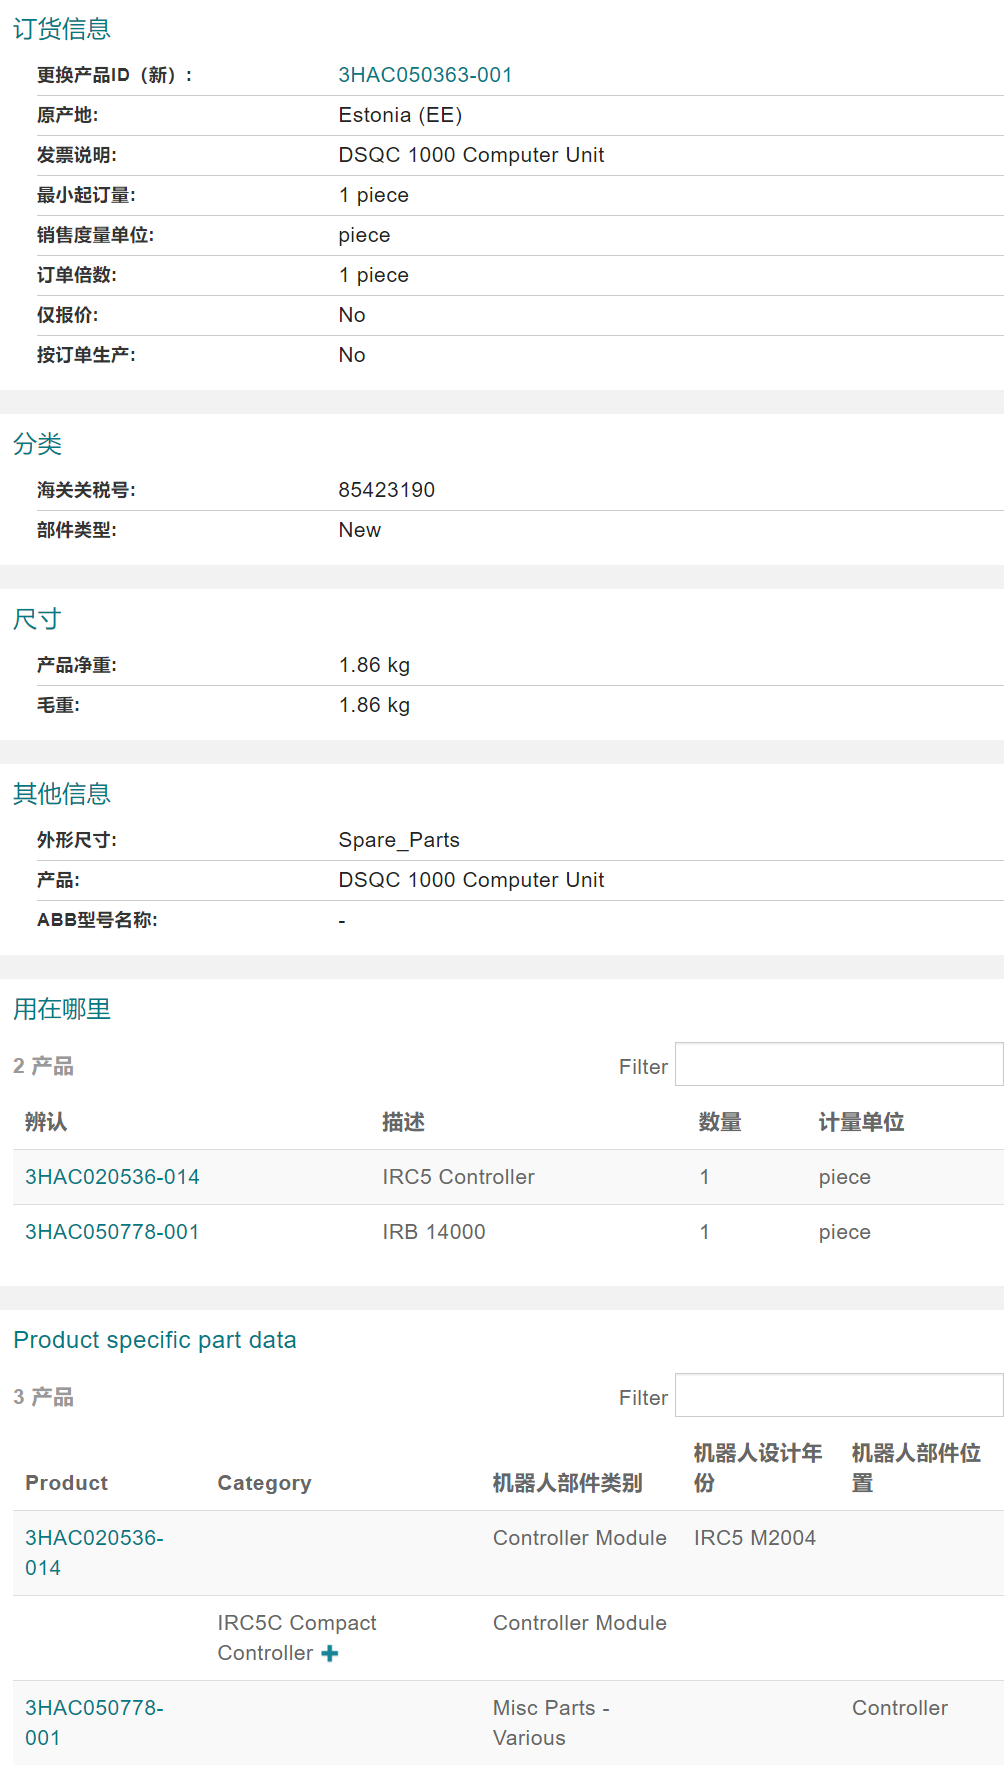
Task: Sort by the 机器人部件位置 column header
Action: [915, 1467]
